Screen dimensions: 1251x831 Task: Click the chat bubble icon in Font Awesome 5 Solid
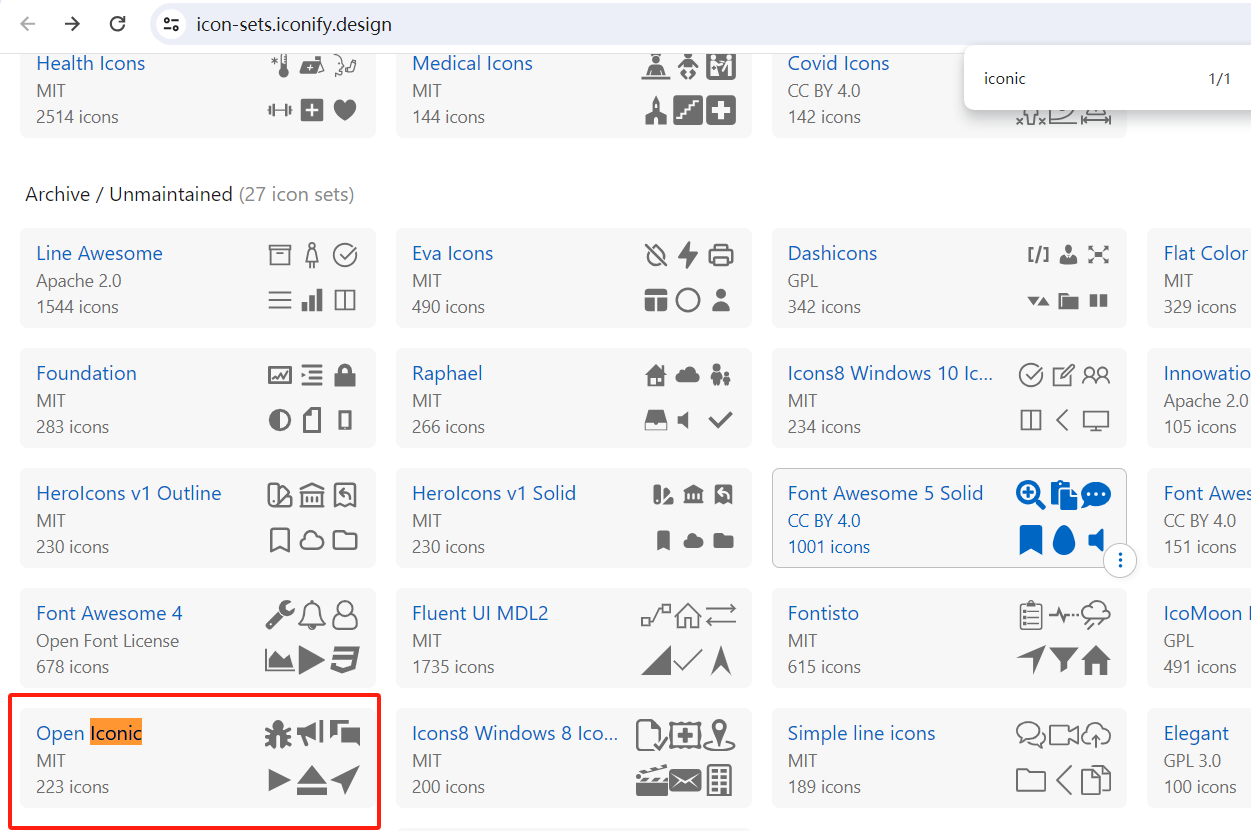[x=1096, y=494]
